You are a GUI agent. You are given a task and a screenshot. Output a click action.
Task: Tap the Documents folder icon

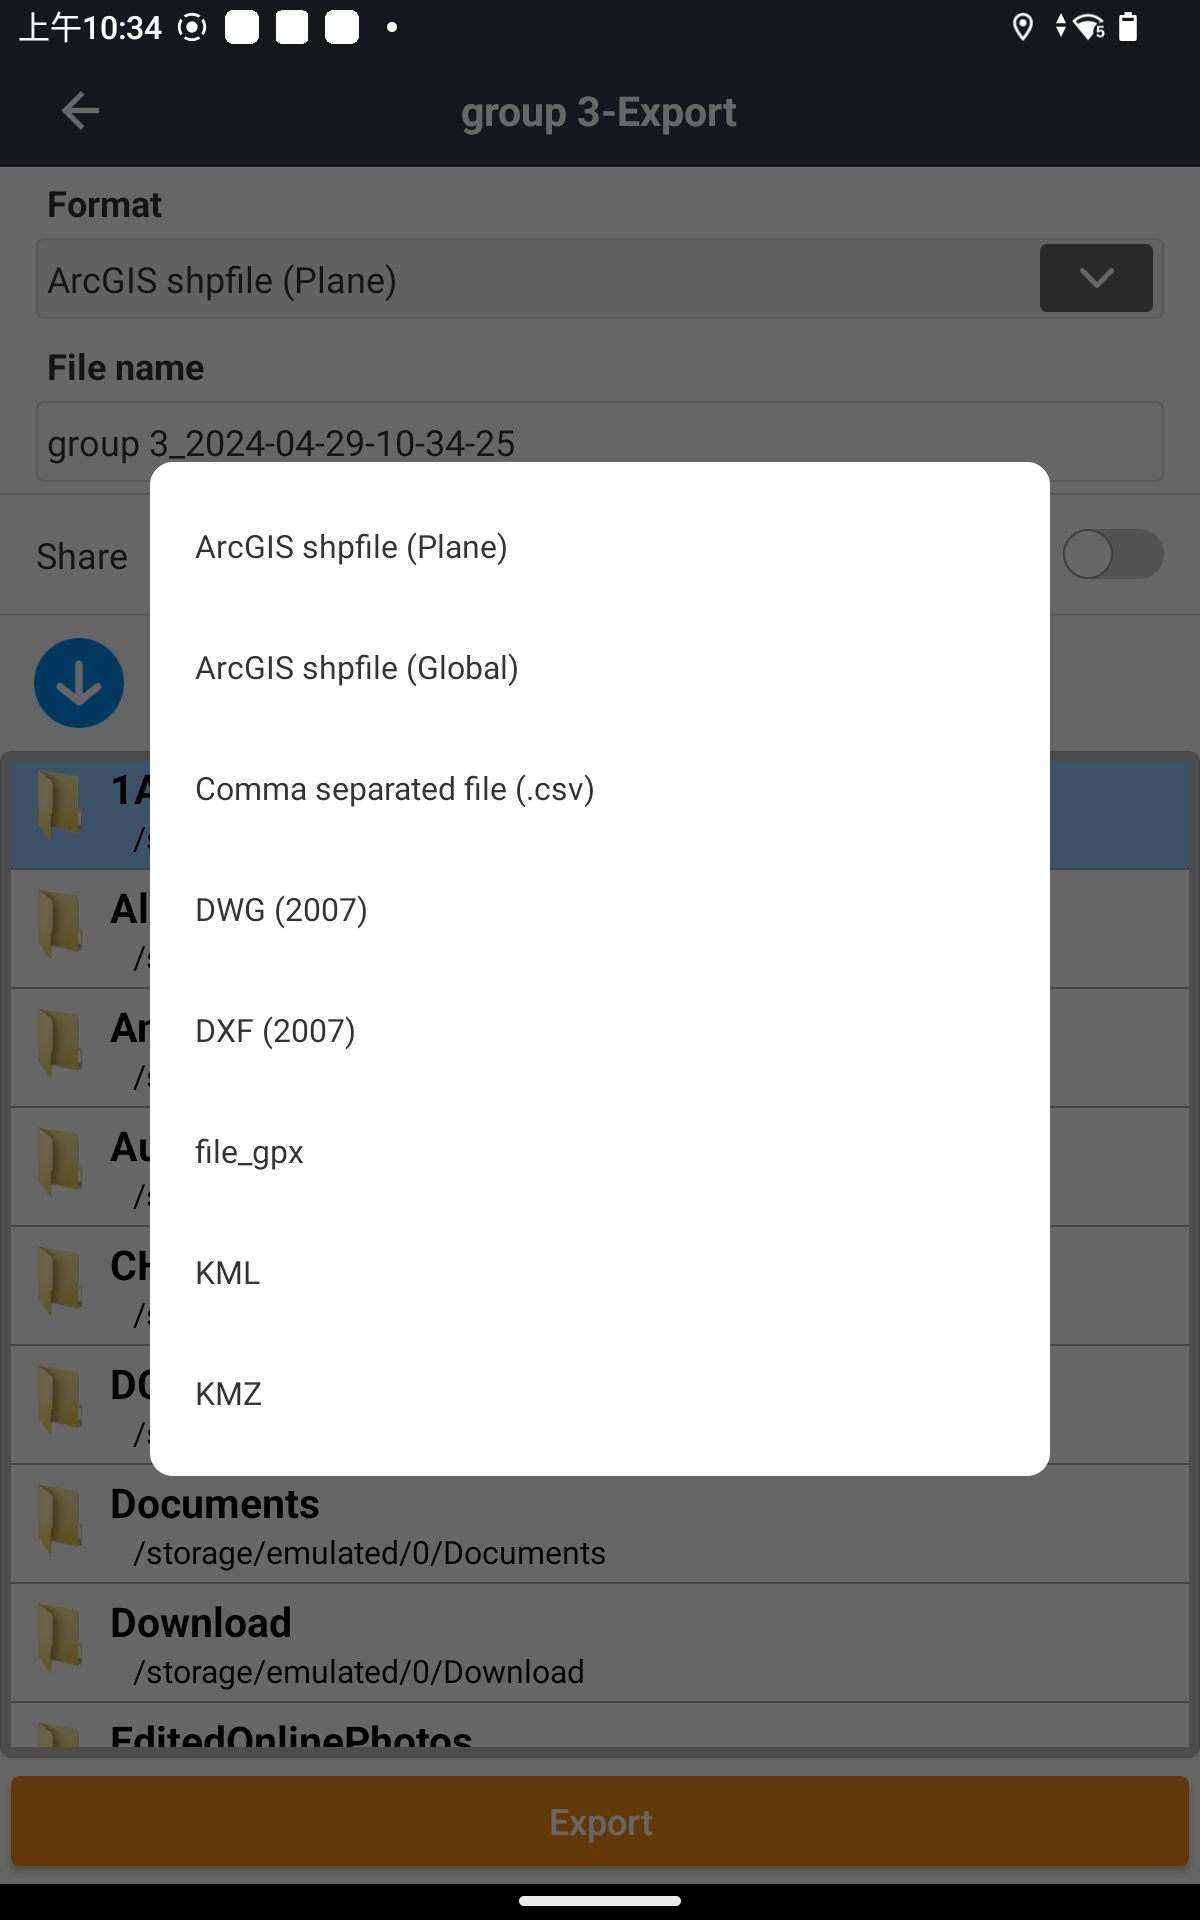(x=58, y=1520)
